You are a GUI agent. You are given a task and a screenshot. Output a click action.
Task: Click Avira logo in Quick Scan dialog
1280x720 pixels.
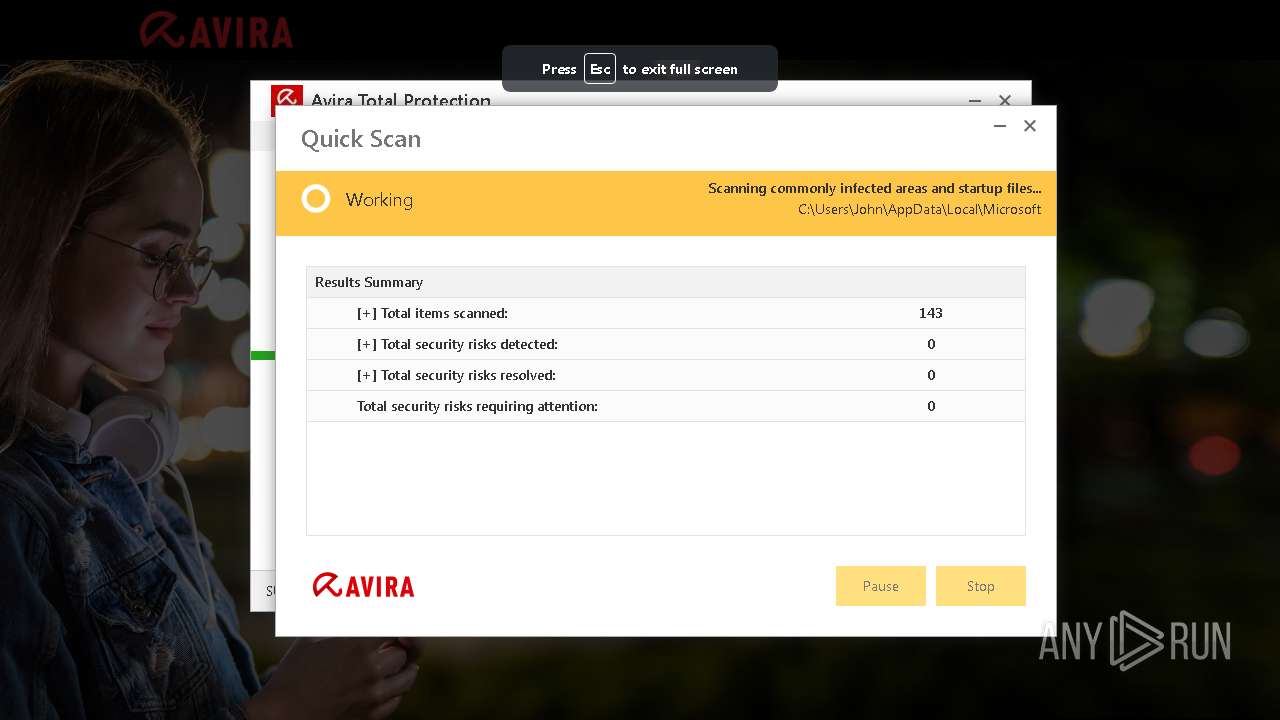click(x=363, y=585)
